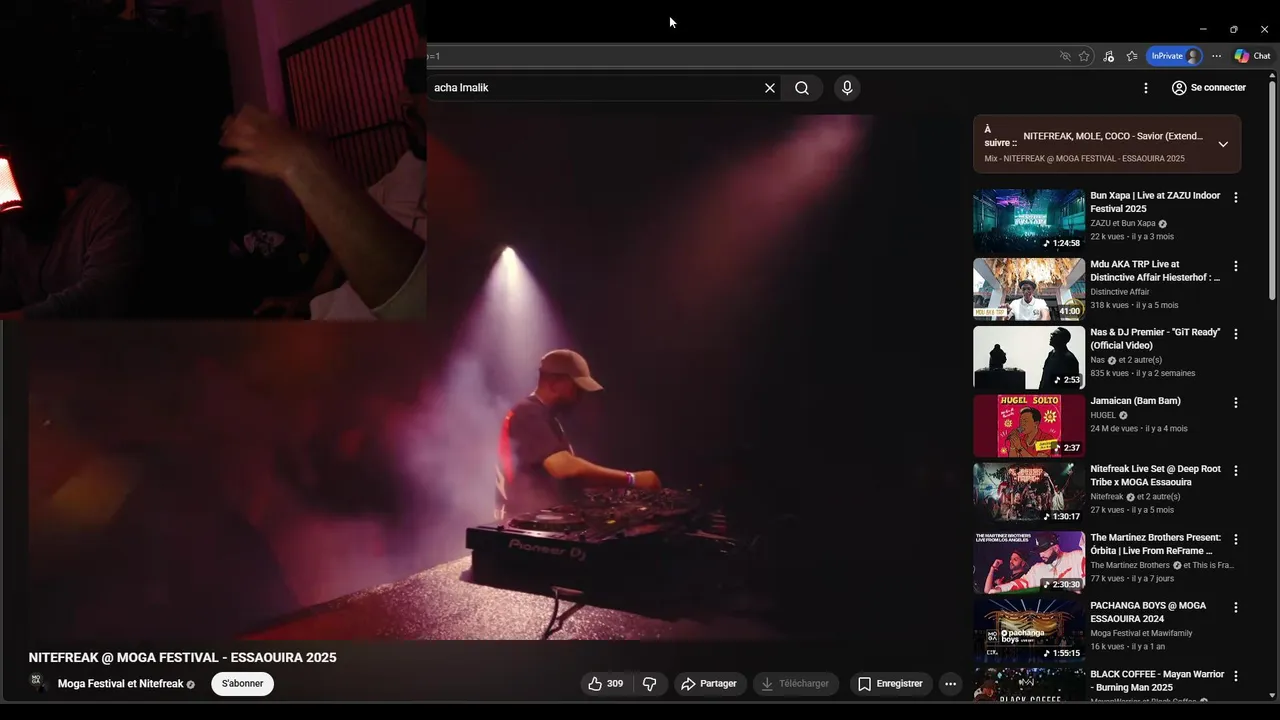
Task: Click the webcam overlay window
Action: 213,160
